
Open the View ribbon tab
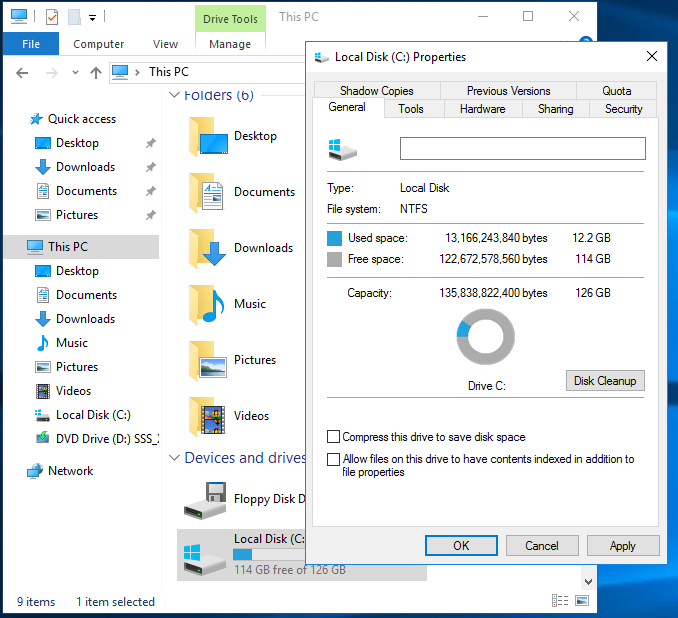pos(165,44)
